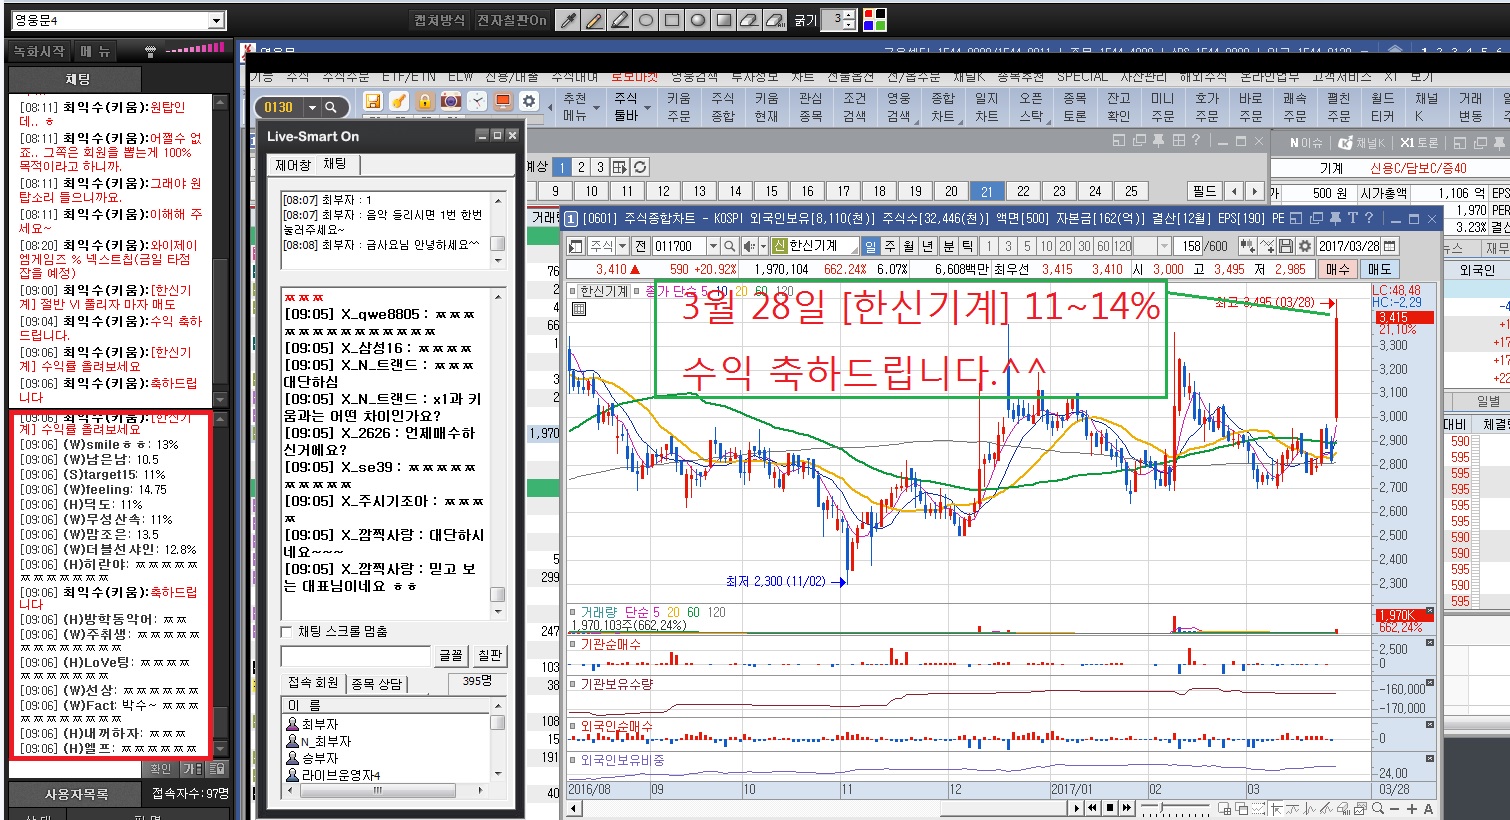Expand the 주식툴바 dropdown
Viewport: 1510px width, 820px height.
click(631, 107)
